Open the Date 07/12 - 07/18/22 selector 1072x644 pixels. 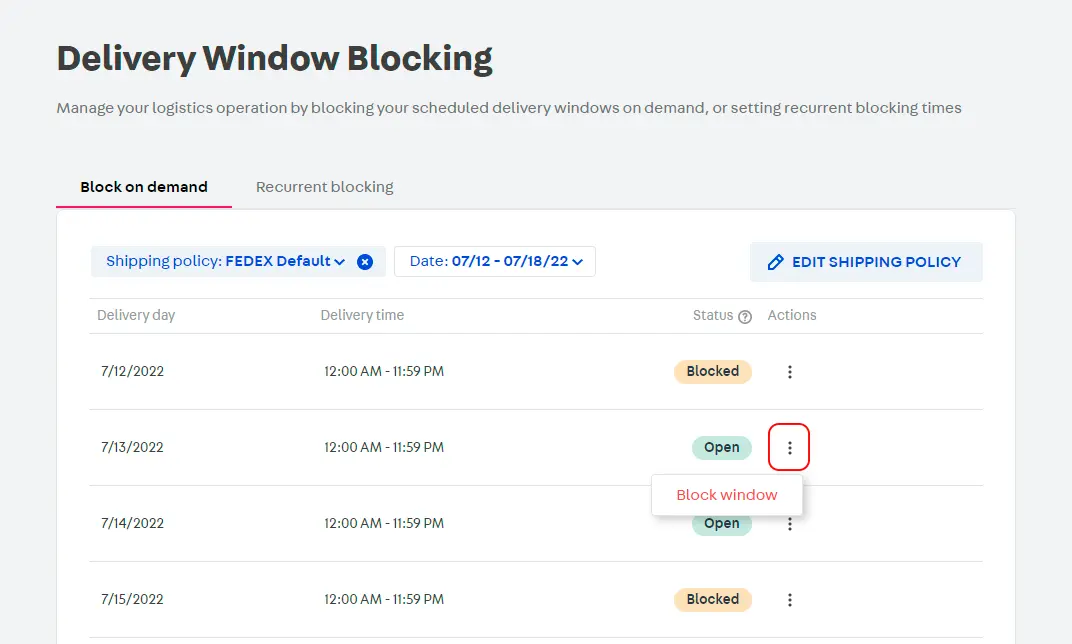[494, 261]
